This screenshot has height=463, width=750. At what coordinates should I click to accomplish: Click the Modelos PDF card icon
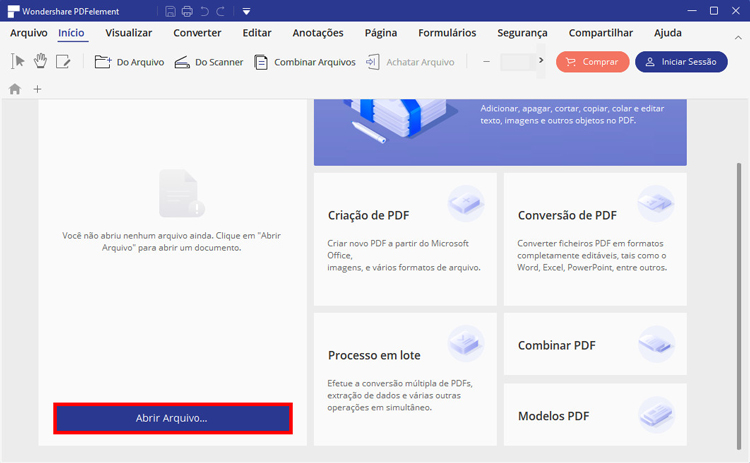(656, 415)
